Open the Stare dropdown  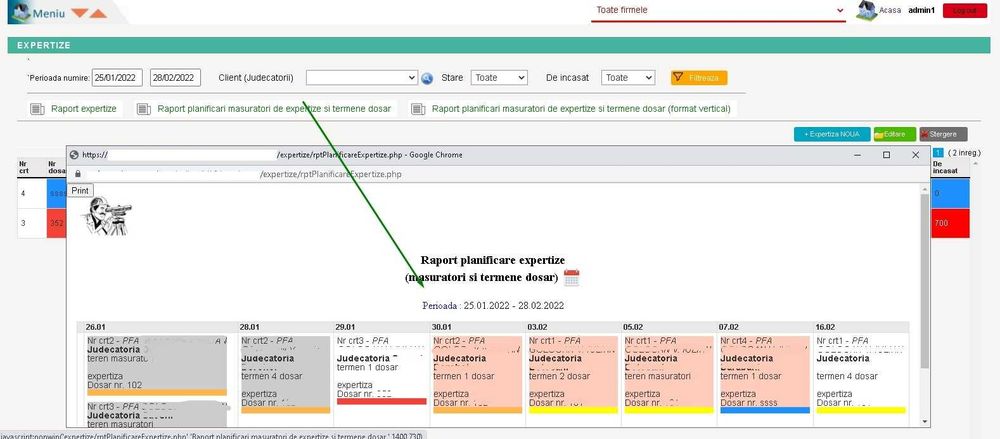pos(499,78)
